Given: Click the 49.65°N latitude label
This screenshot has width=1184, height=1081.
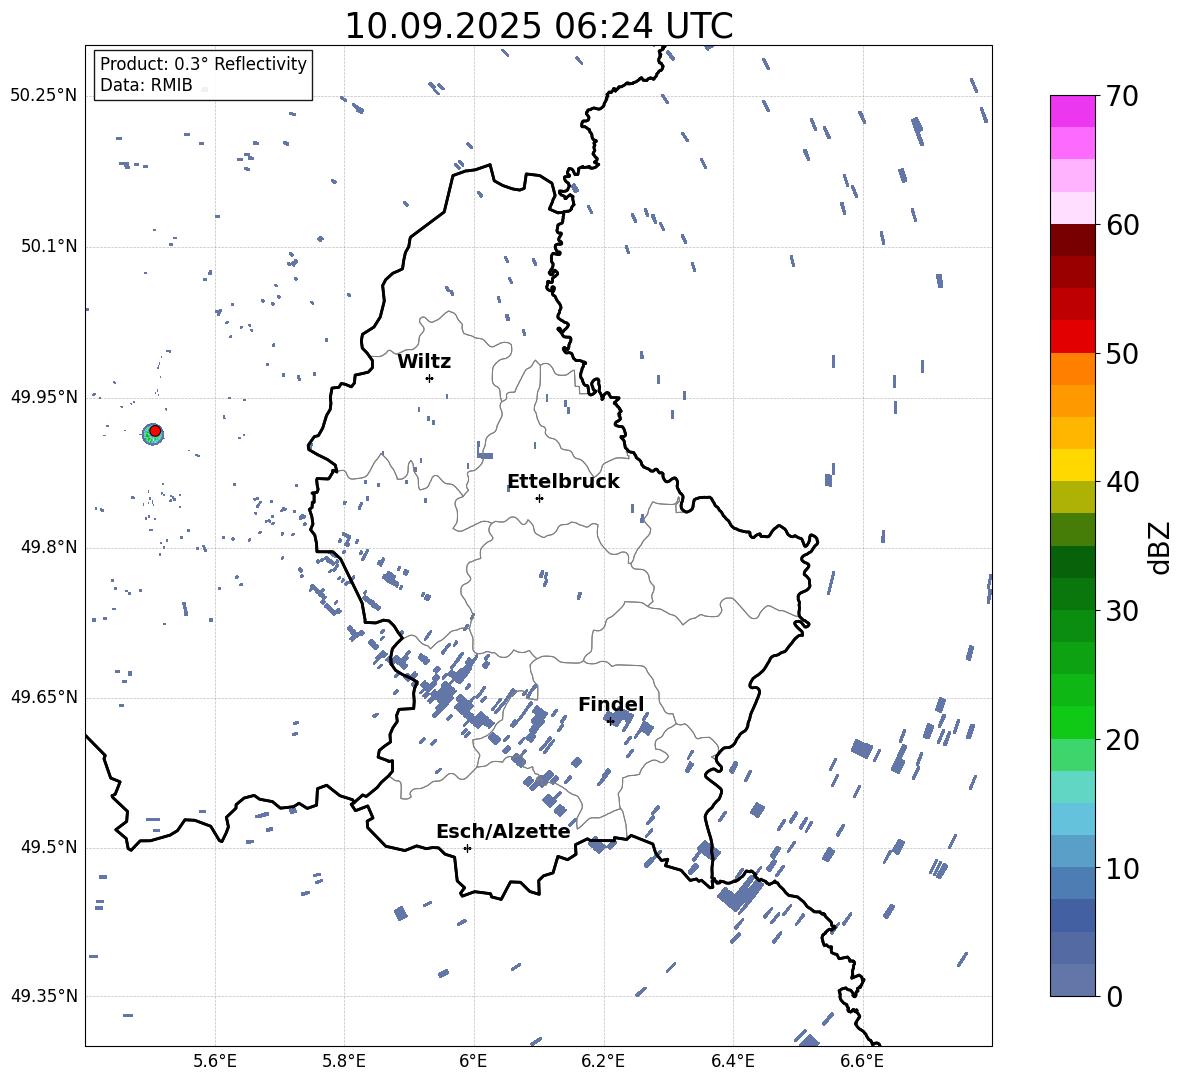Looking at the screenshot, I should tap(44, 697).
